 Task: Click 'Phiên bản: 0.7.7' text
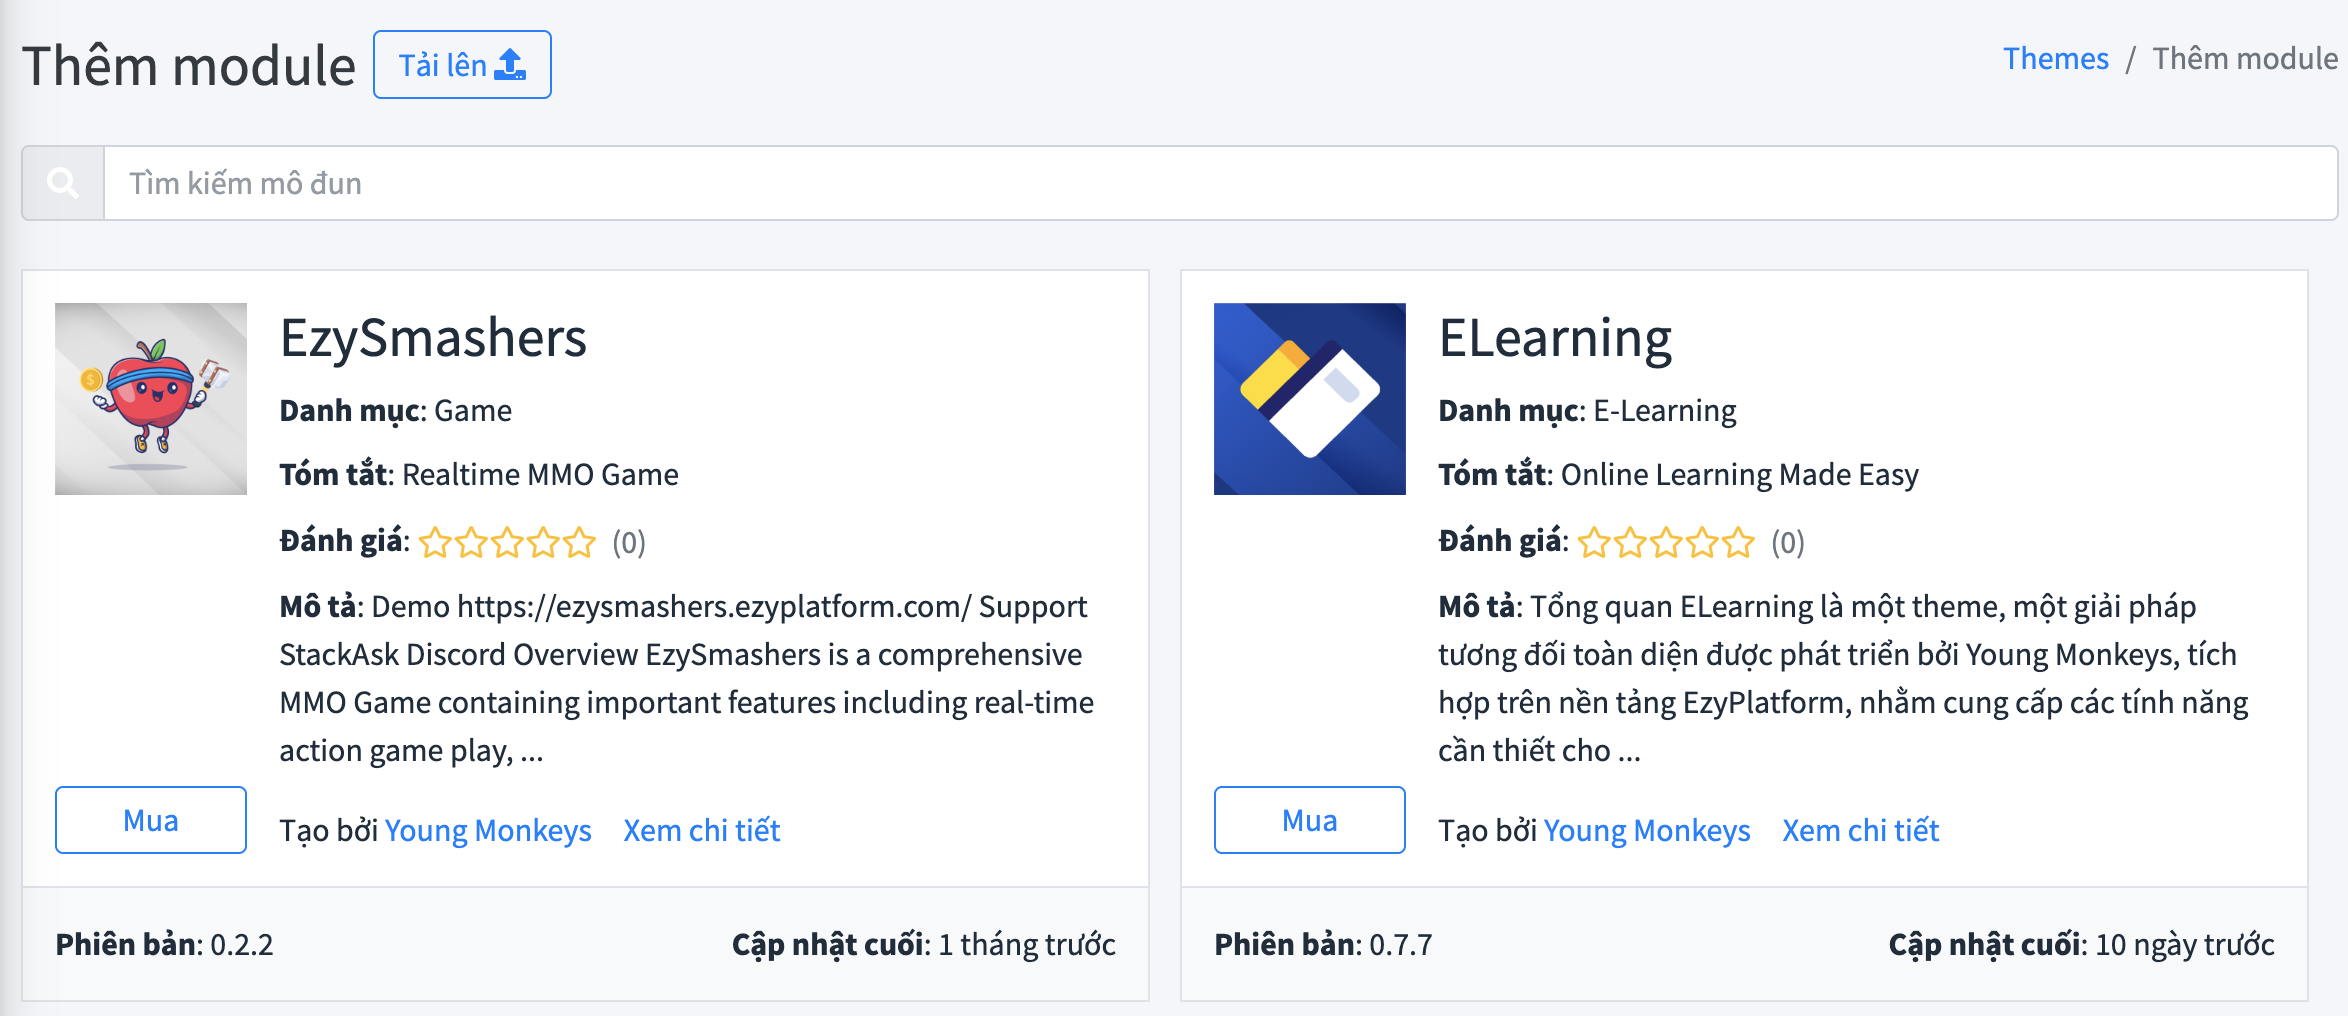(x=1324, y=945)
